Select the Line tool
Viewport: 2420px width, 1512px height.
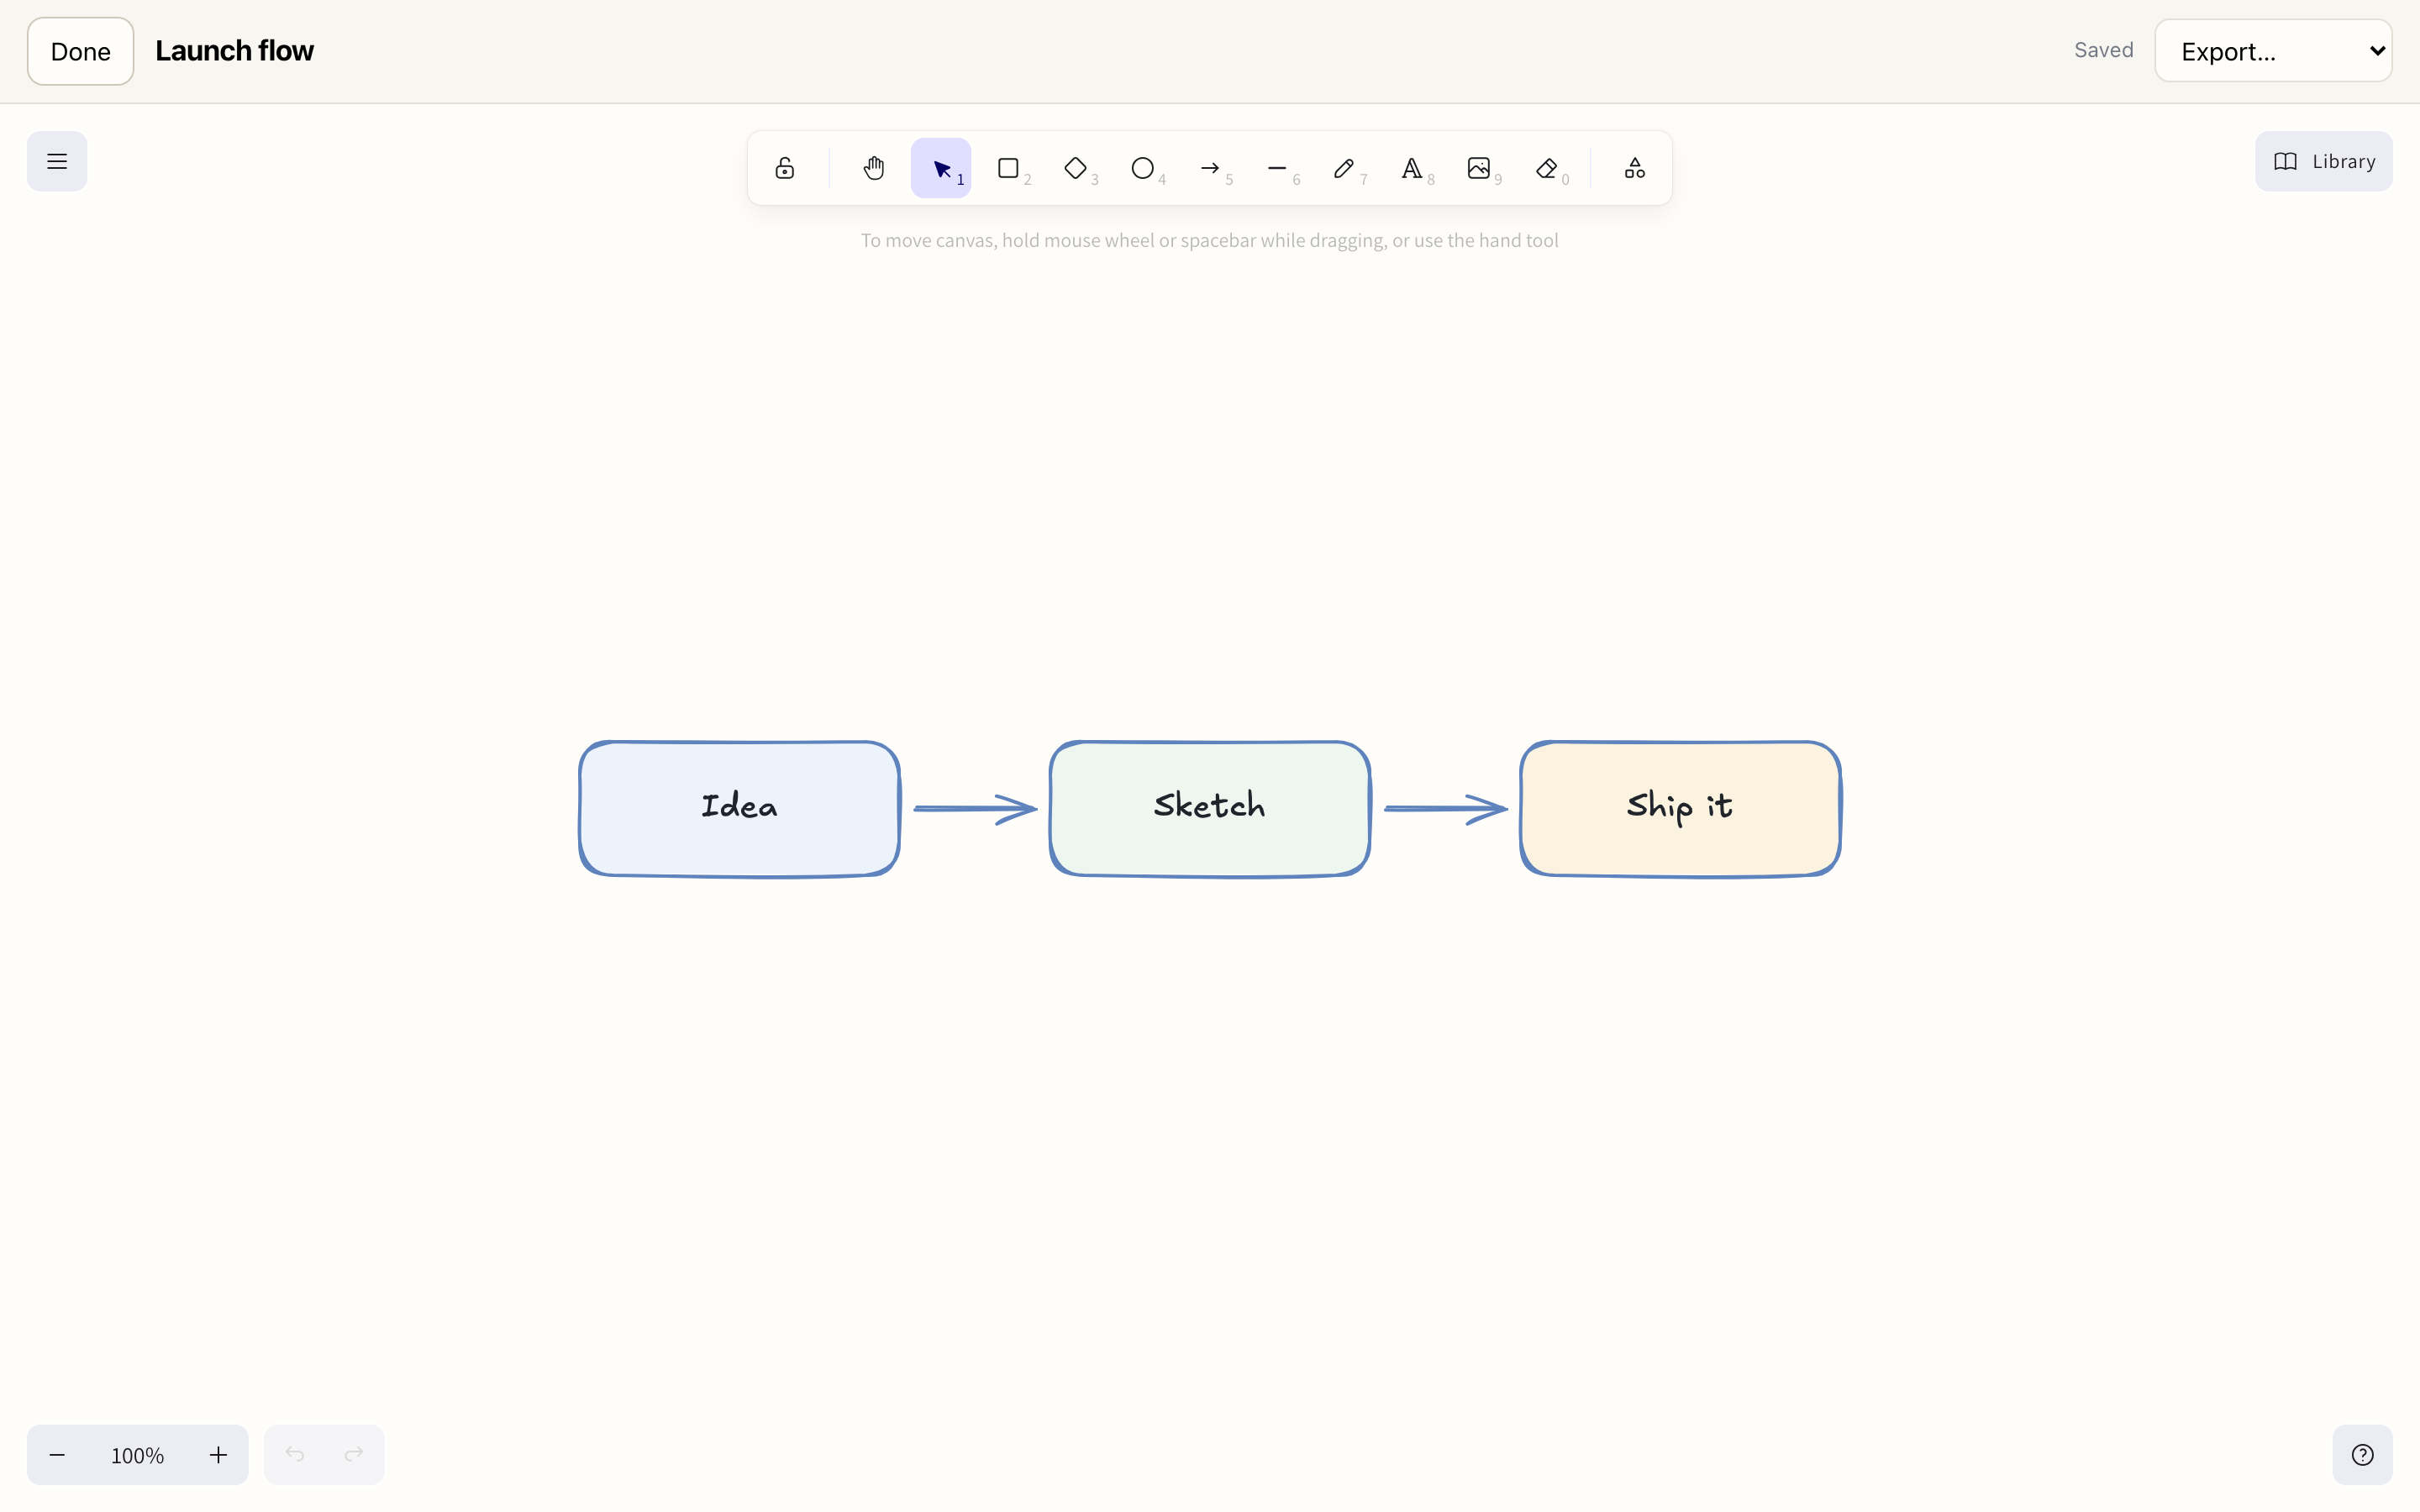point(1277,168)
